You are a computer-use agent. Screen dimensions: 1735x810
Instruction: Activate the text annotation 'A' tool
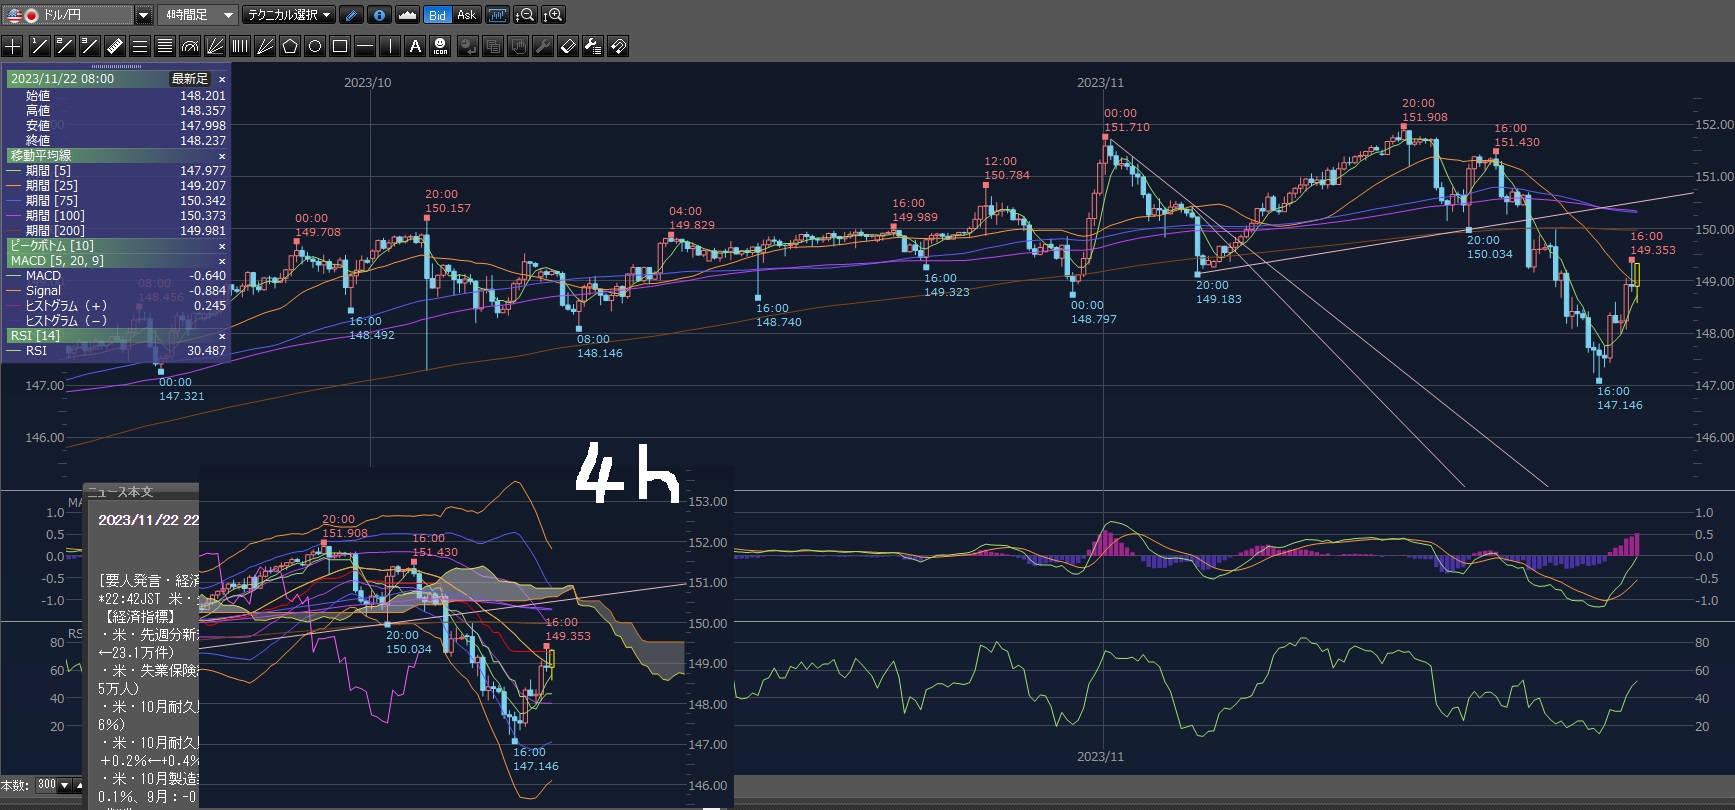click(x=415, y=46)
